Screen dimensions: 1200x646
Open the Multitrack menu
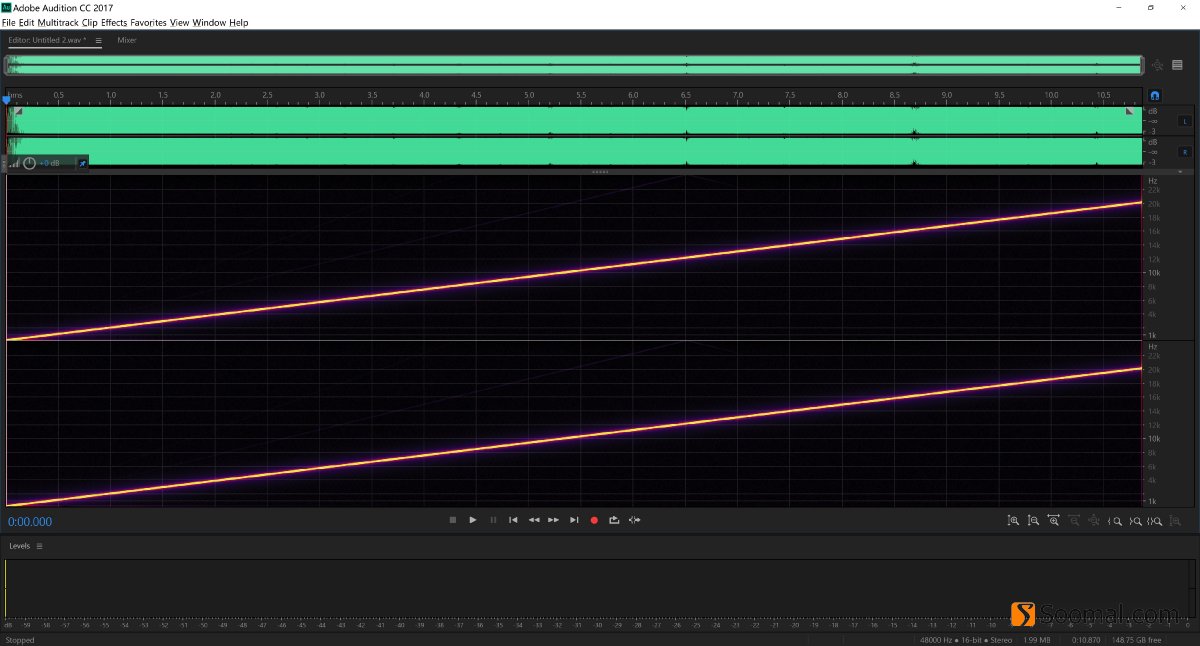click(x=58, y=22)
